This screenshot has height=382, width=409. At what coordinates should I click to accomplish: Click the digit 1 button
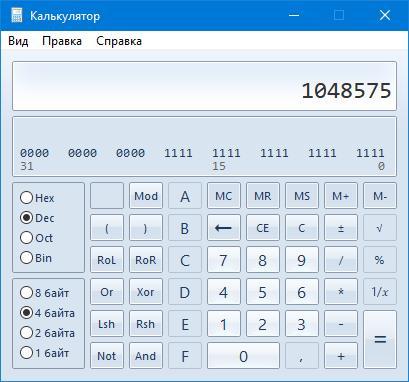point(224,324)
